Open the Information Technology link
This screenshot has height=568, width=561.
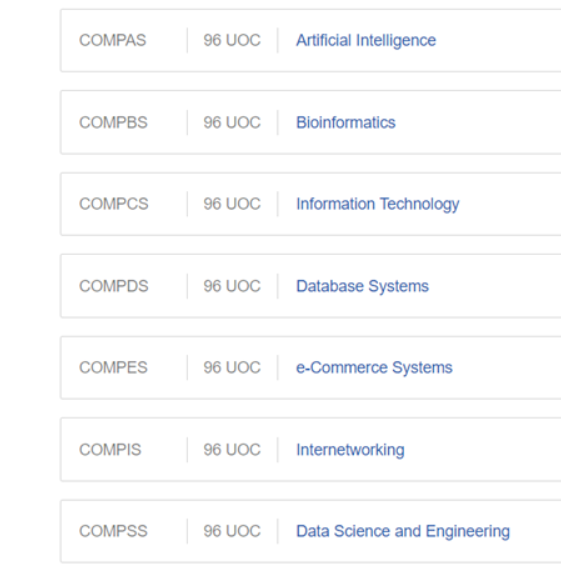point(377,204)
